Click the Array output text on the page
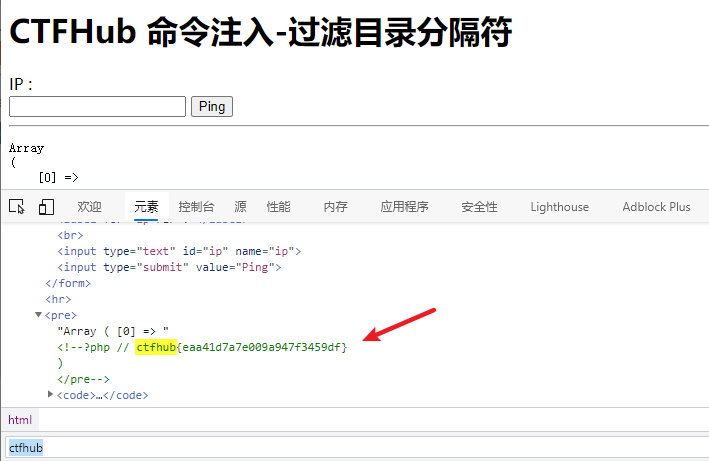 (x=27, y=148)
